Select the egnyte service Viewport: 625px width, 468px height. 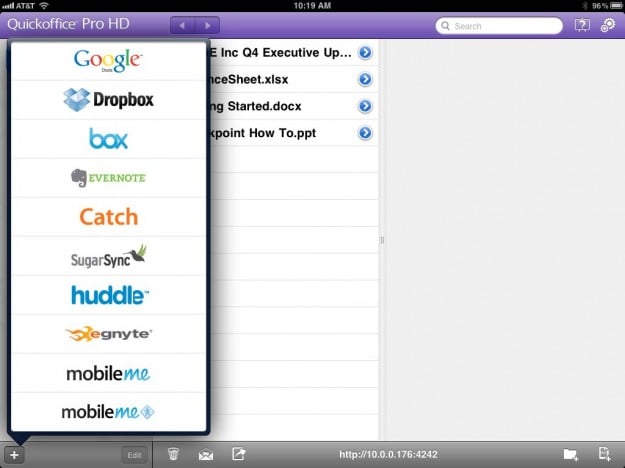(x=108, y=334)
